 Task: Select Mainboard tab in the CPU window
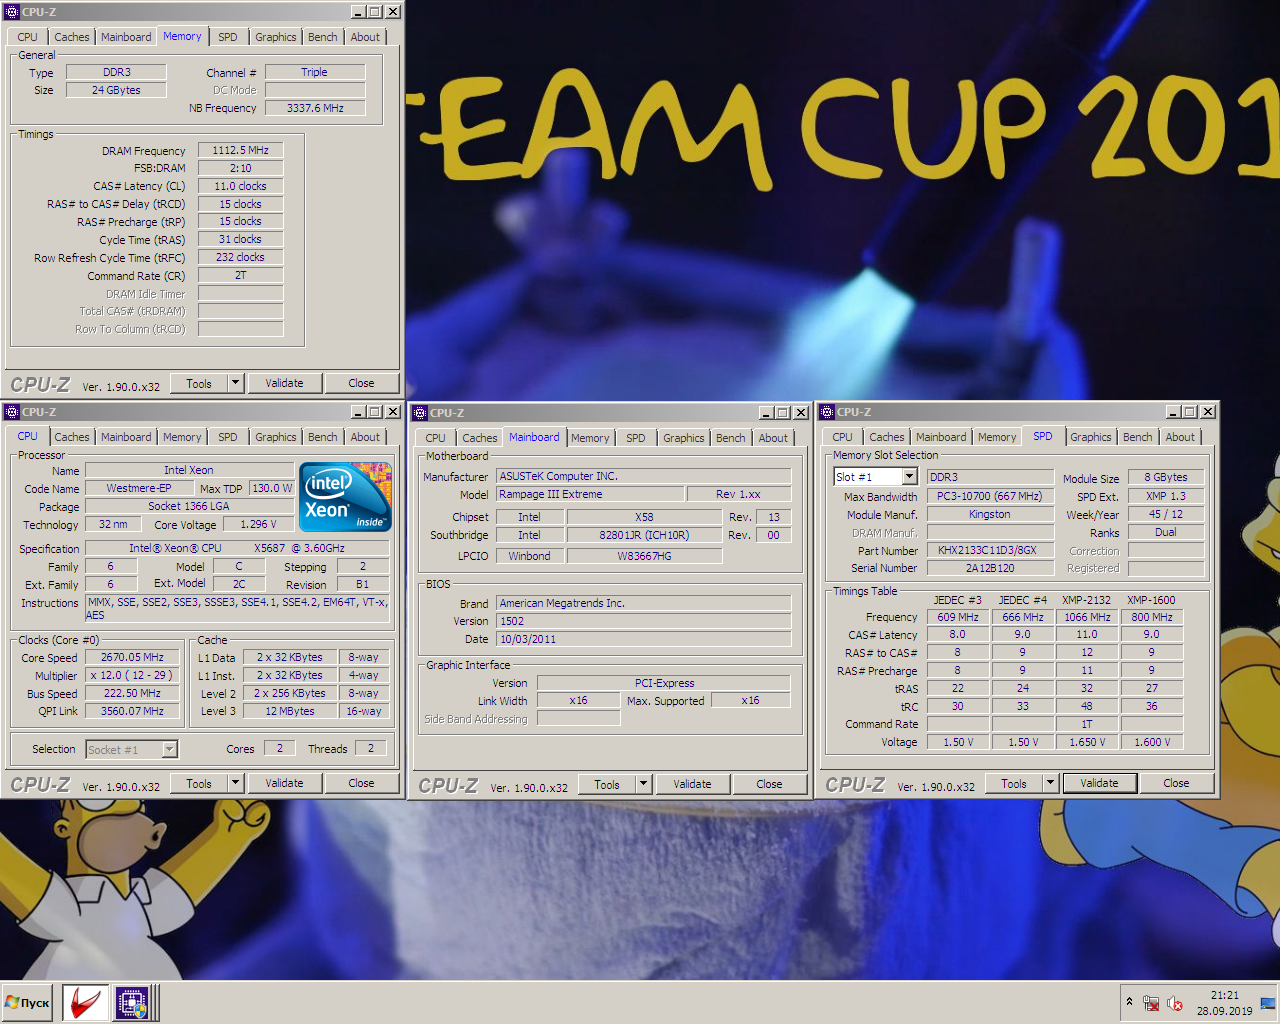pos(126,437)
